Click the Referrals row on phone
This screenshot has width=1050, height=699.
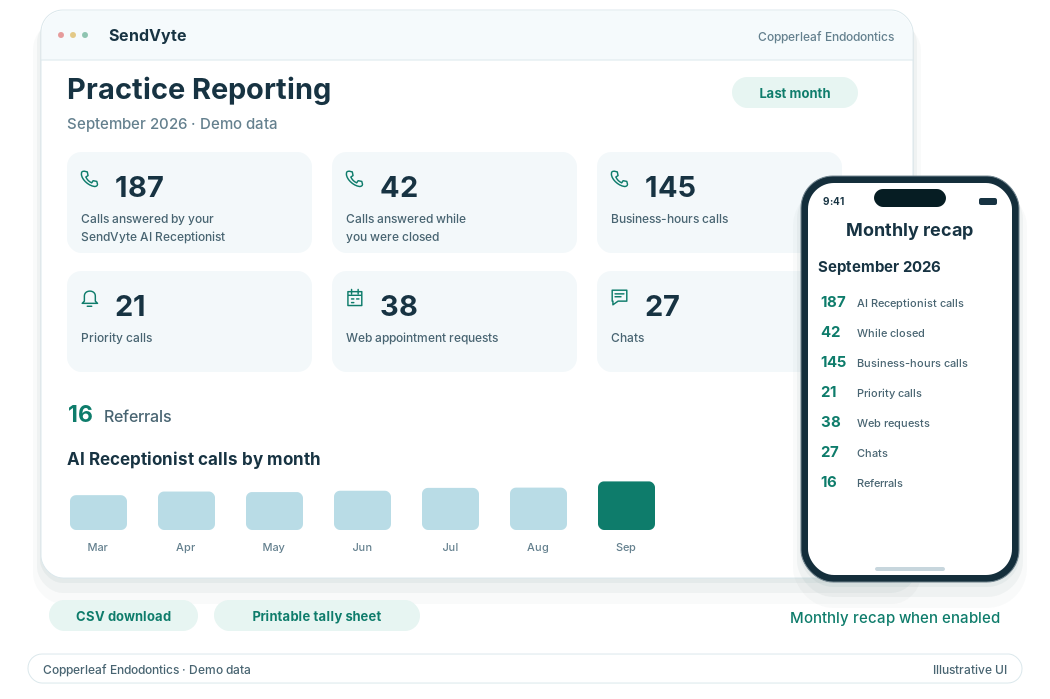coord(862,483)
